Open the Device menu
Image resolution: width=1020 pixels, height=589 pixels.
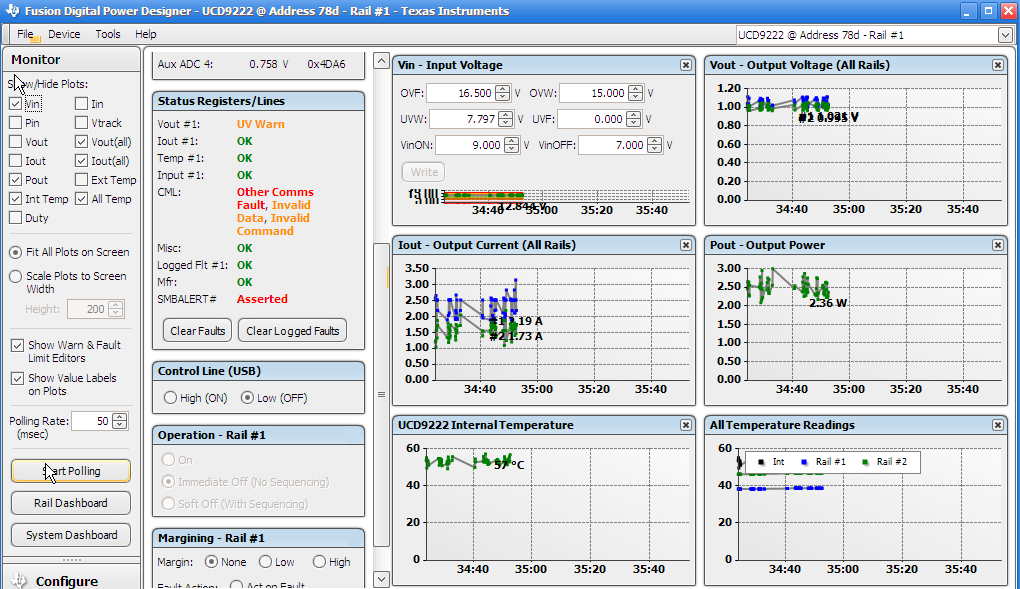click(64, 34)
